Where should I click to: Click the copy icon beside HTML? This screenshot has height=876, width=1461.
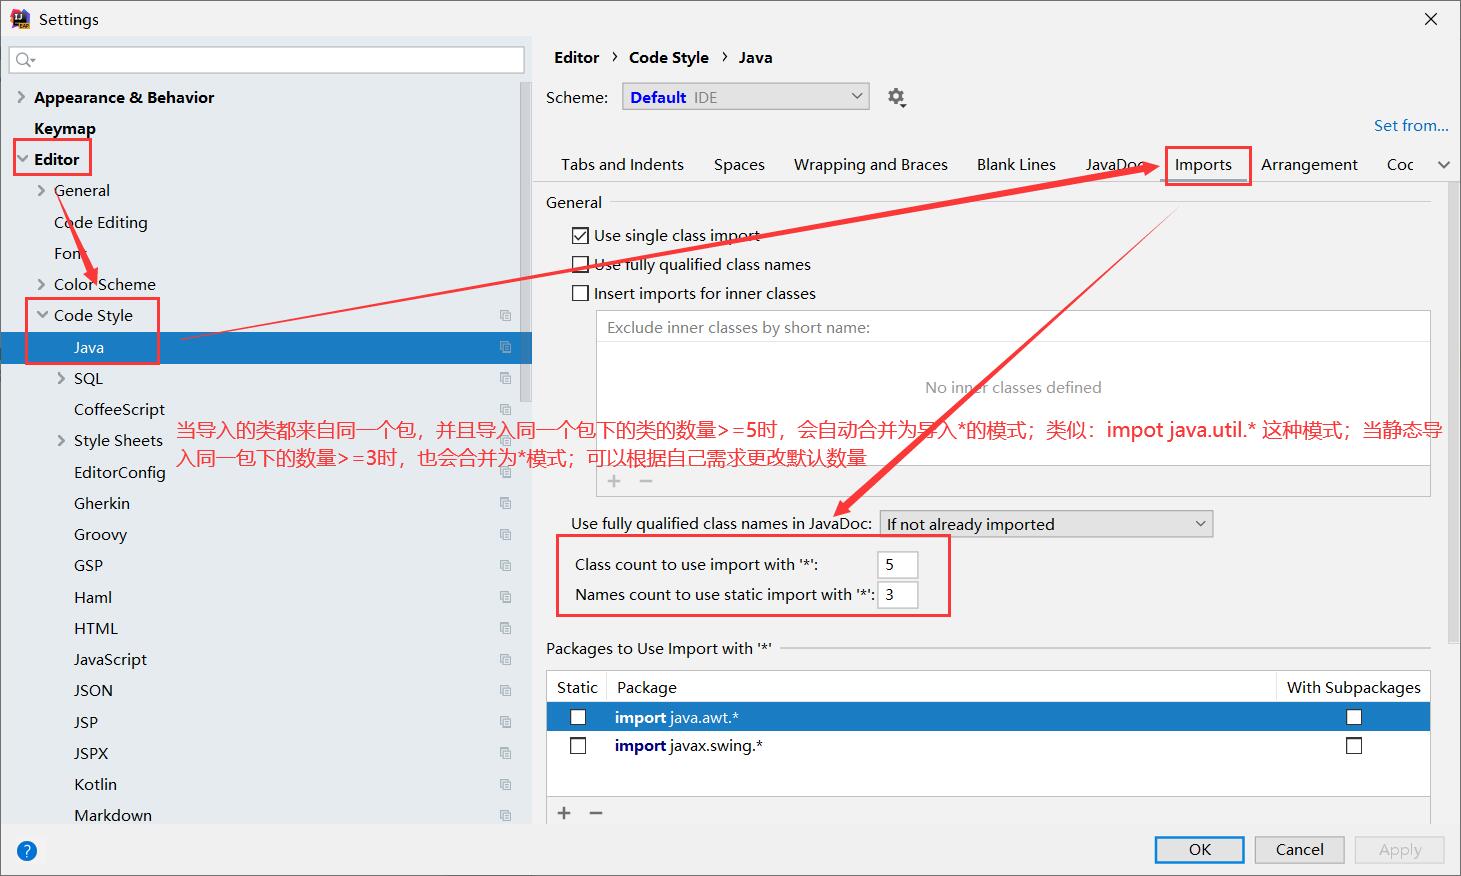point(505,628)
